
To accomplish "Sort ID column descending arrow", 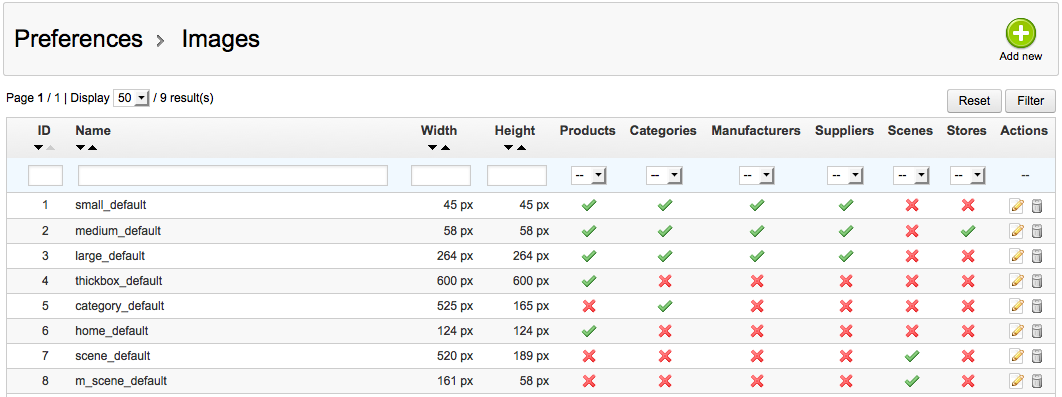I will click(39, 148).
